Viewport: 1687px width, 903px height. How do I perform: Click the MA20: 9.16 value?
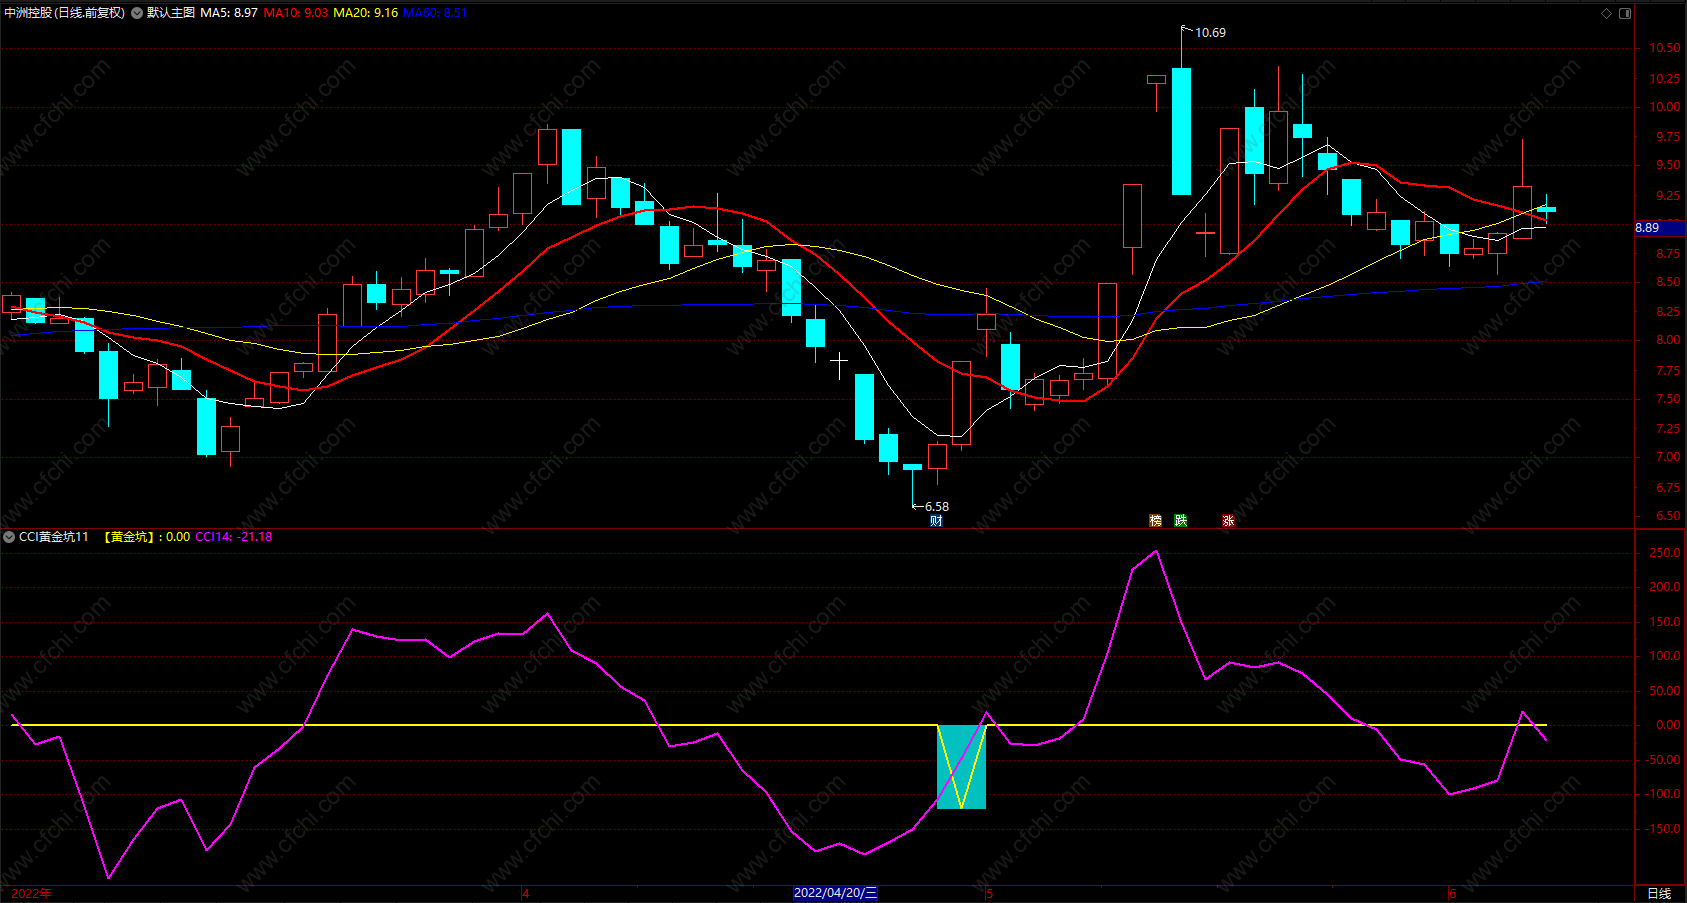[x=366, y=13]
